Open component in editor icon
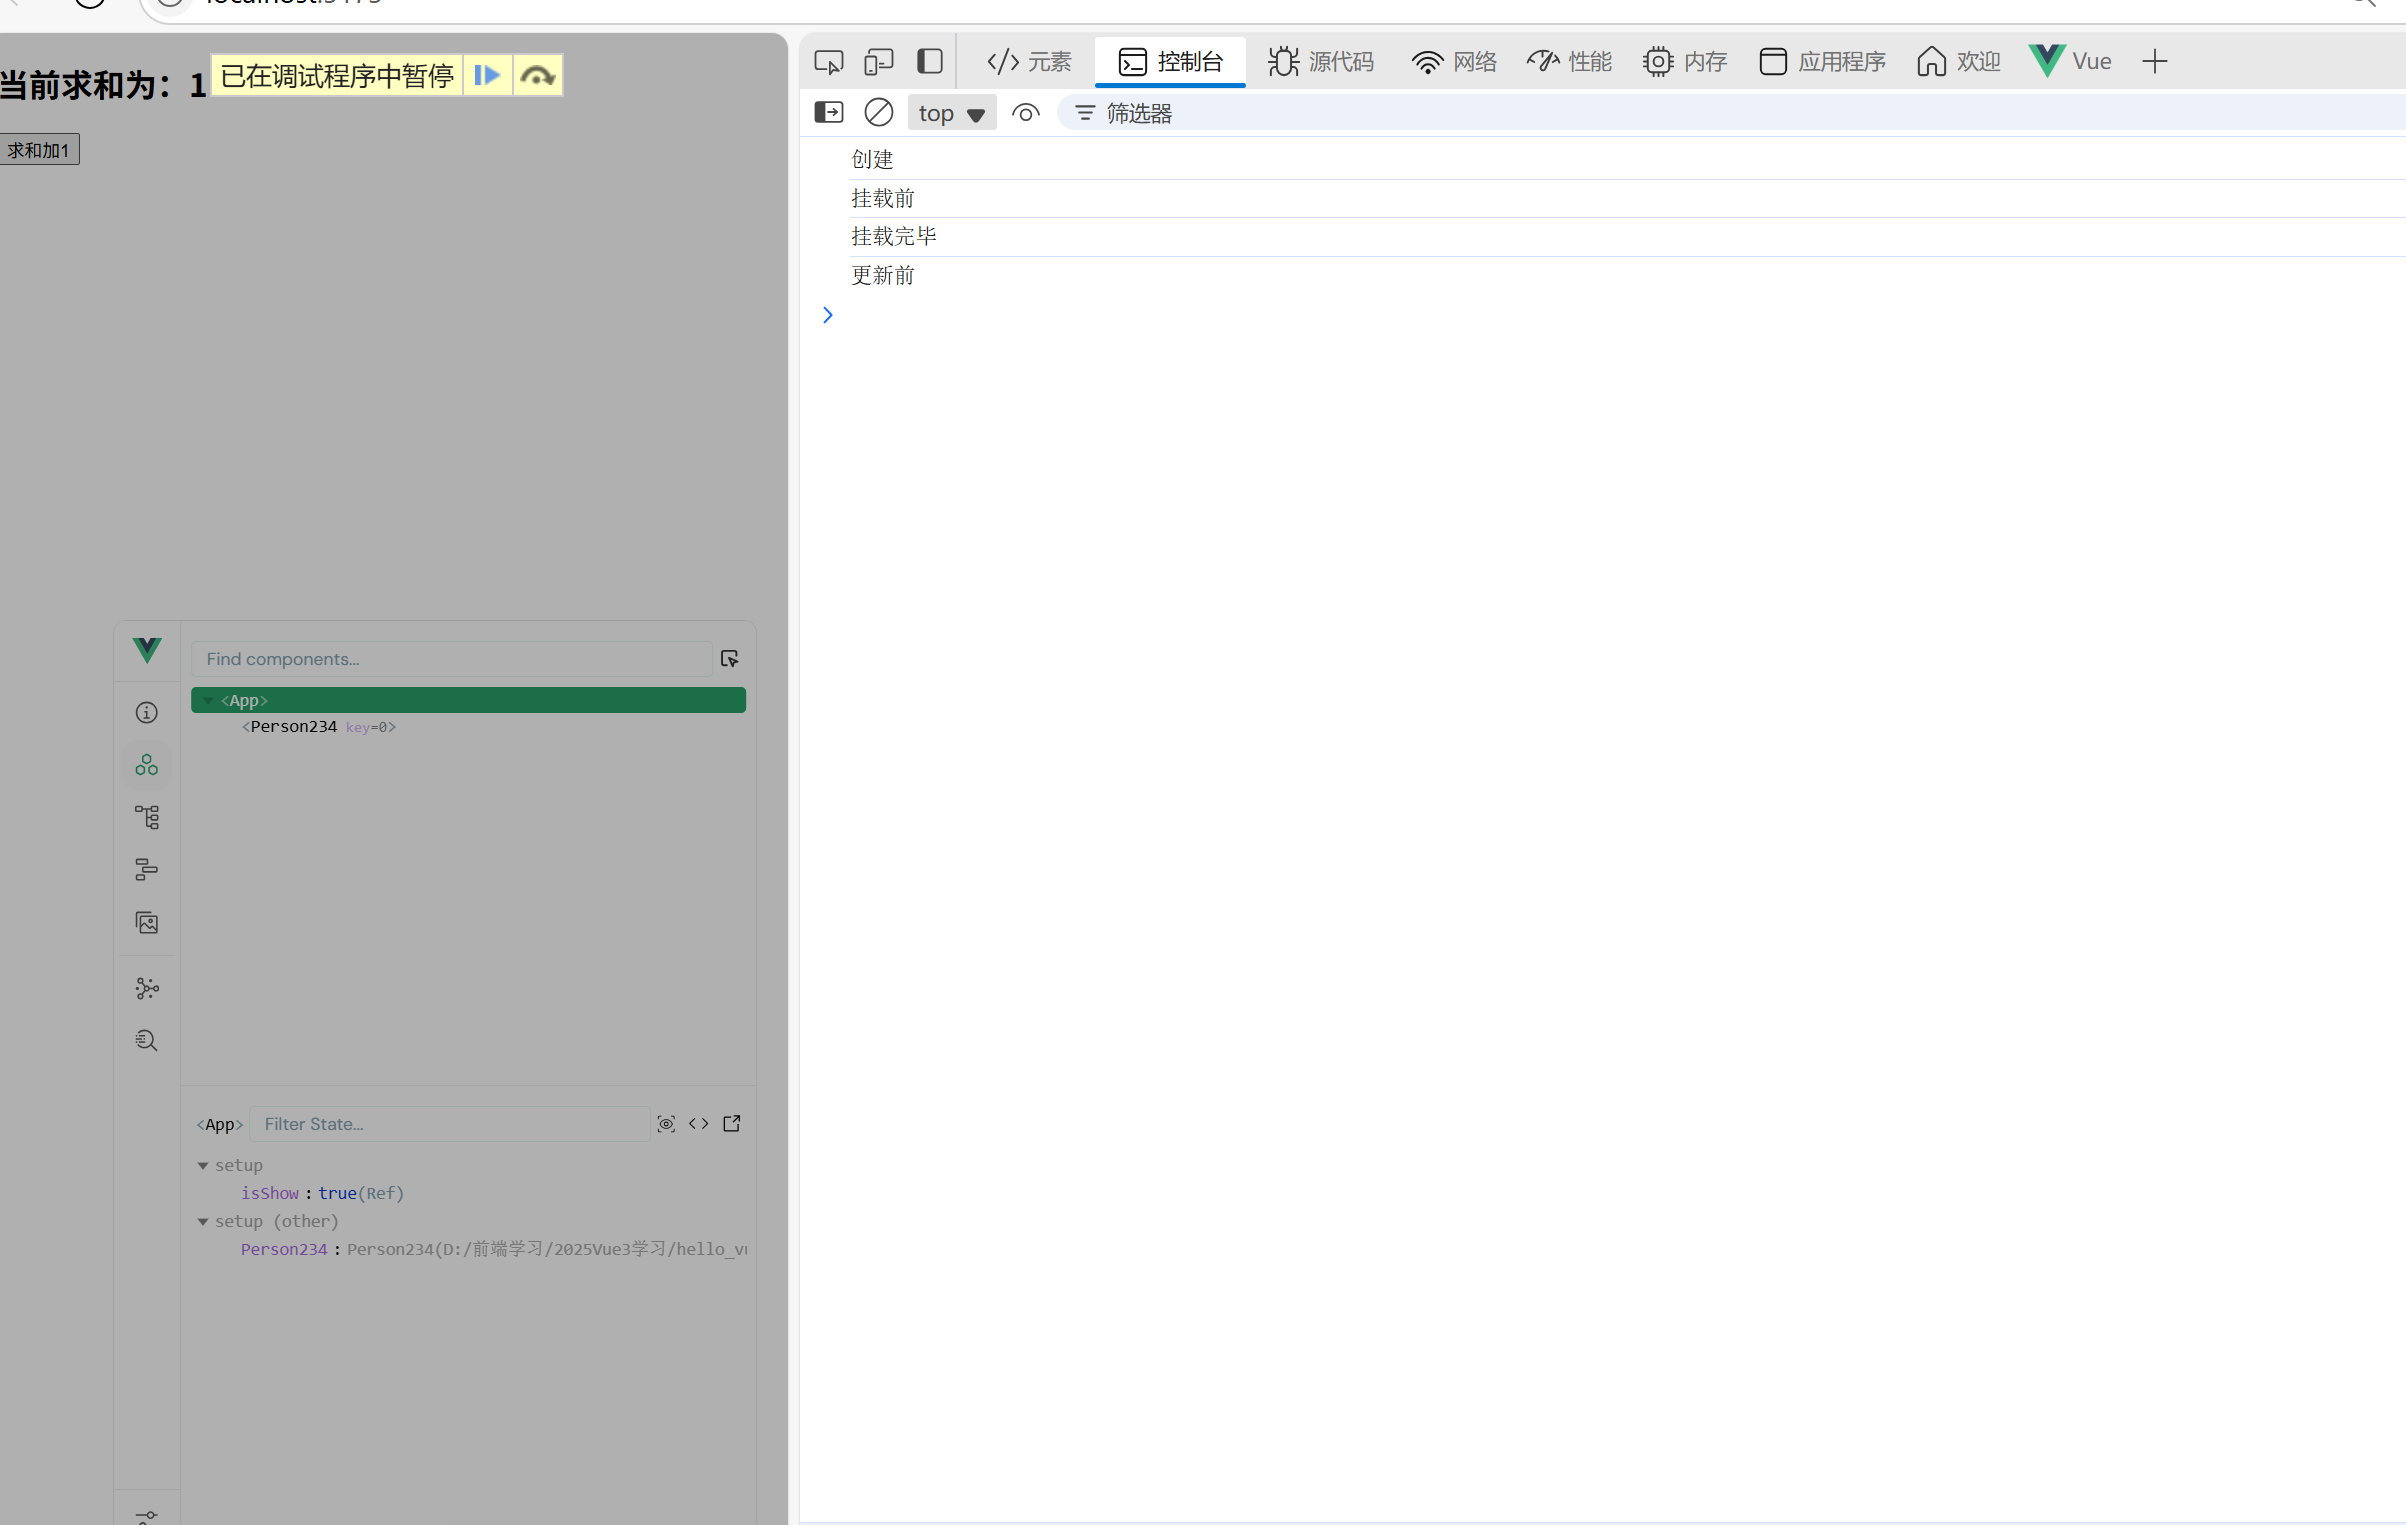This screenshot has height=1525, width=2406. click(732, 1124)
